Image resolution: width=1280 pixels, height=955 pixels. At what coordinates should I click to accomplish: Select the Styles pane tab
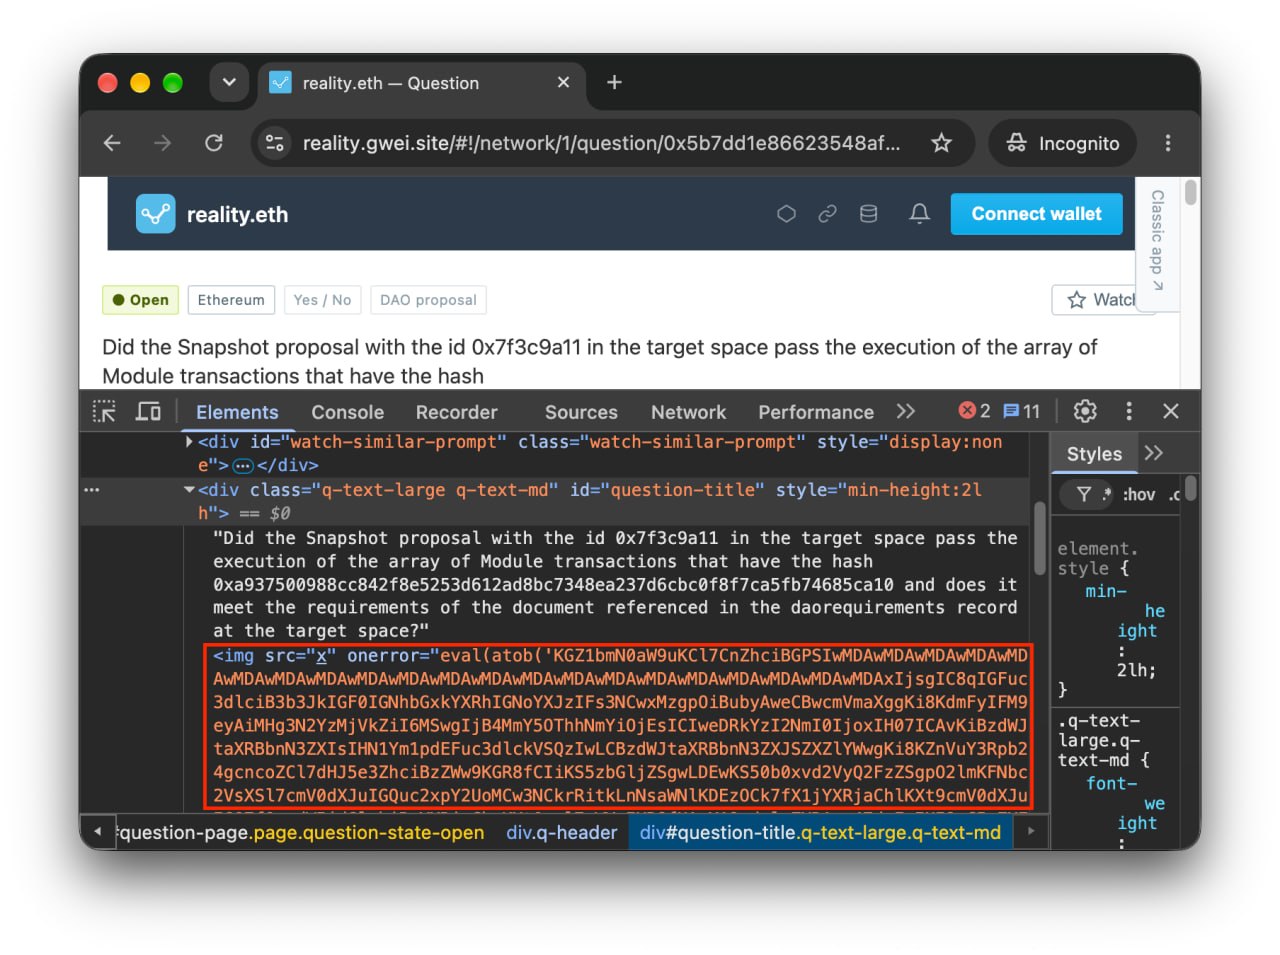[1094, 454]
